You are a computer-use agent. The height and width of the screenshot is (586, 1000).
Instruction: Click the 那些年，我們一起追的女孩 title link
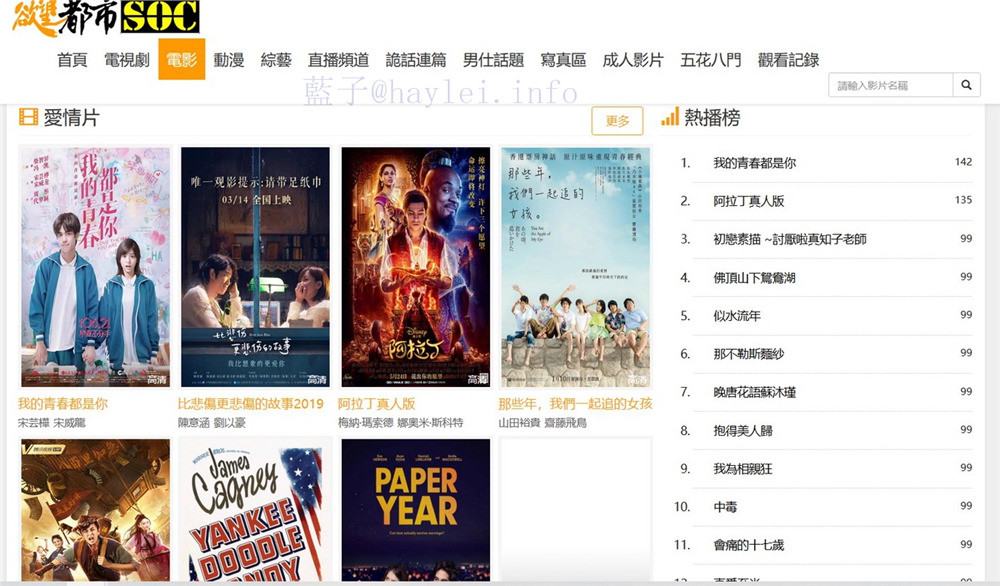[x=575, y=404]
